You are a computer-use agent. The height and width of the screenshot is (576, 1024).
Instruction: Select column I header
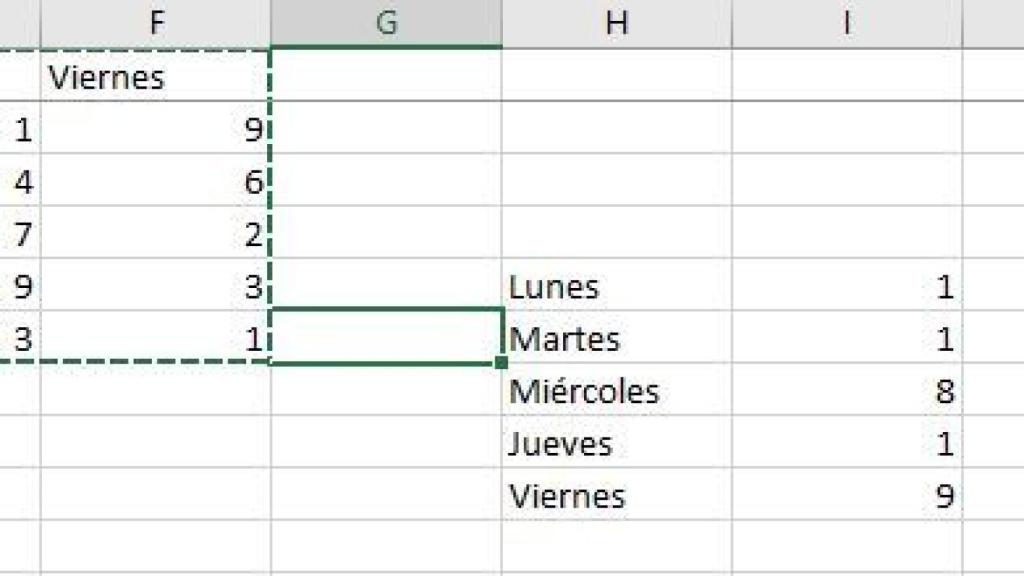[848, 20]
